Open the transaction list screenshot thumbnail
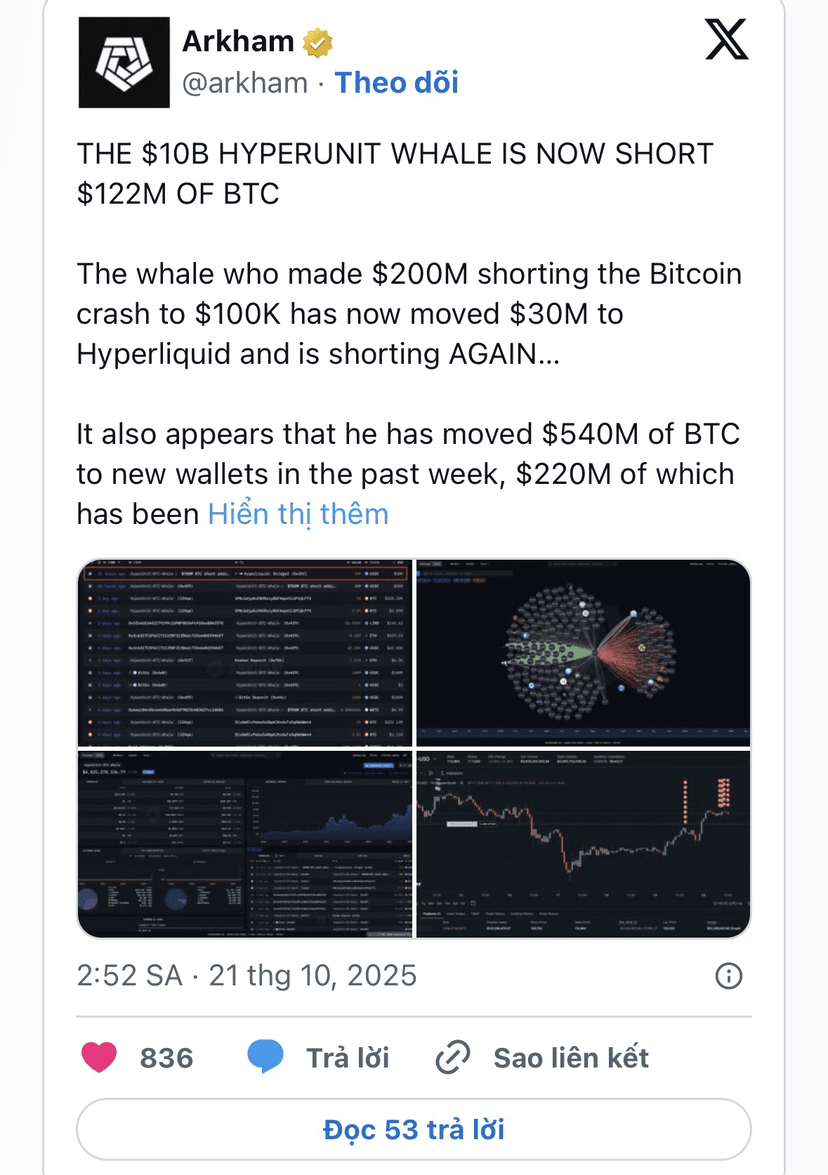Screen dimensions: 828x1175 click(x=245, y=653)
